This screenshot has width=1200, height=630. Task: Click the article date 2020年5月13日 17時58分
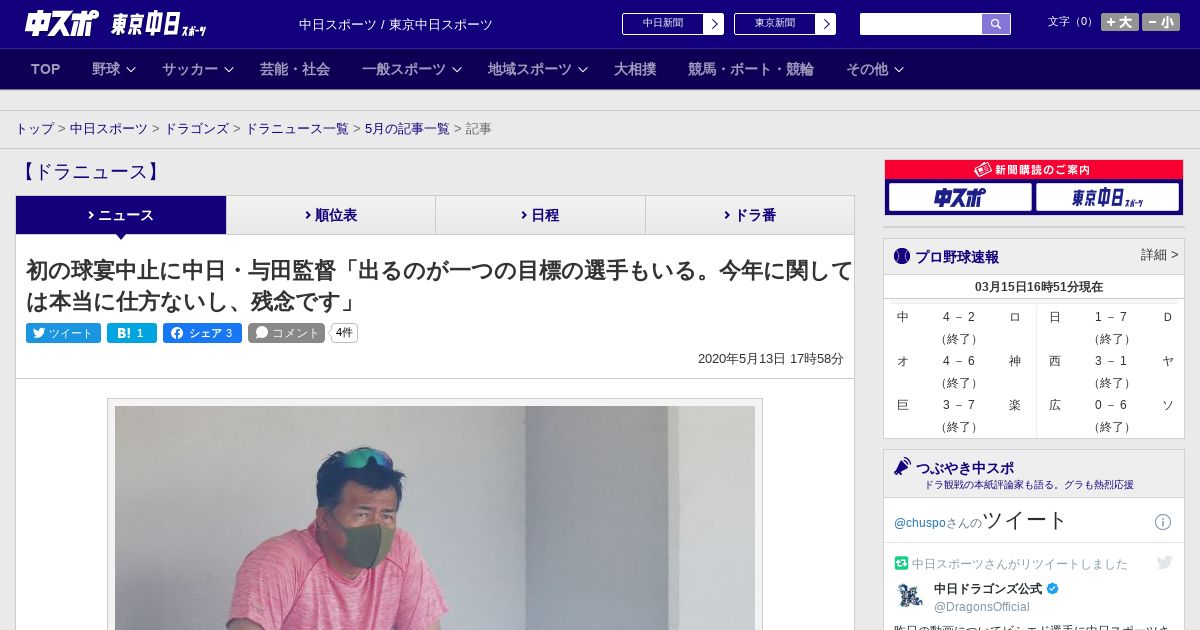click(x=771, y=359)
